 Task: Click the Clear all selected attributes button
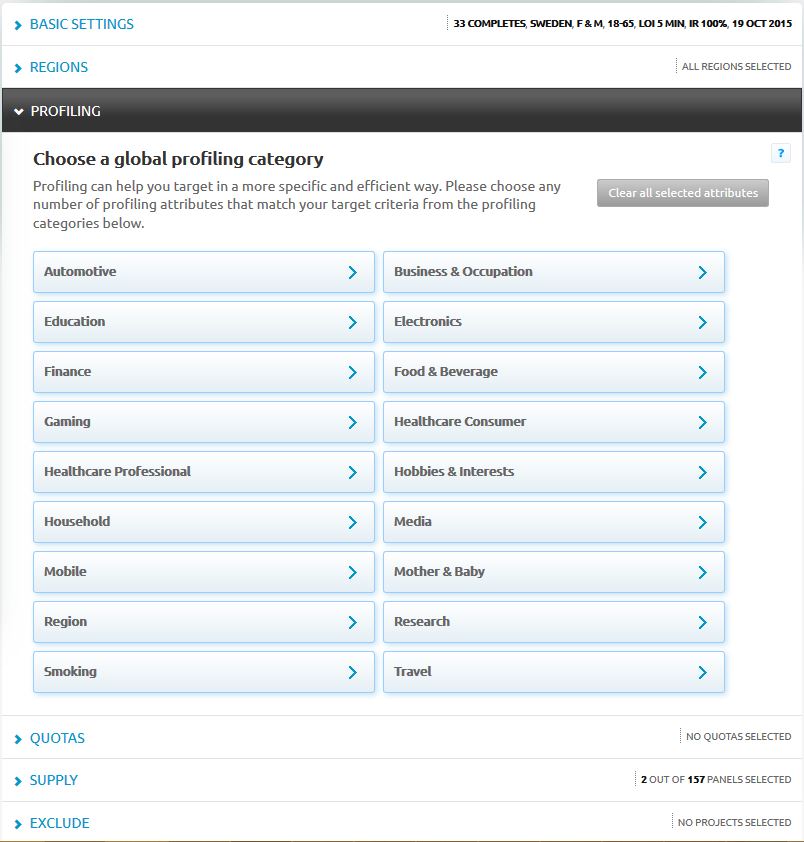pyautogui.click(x=683, y=193)
